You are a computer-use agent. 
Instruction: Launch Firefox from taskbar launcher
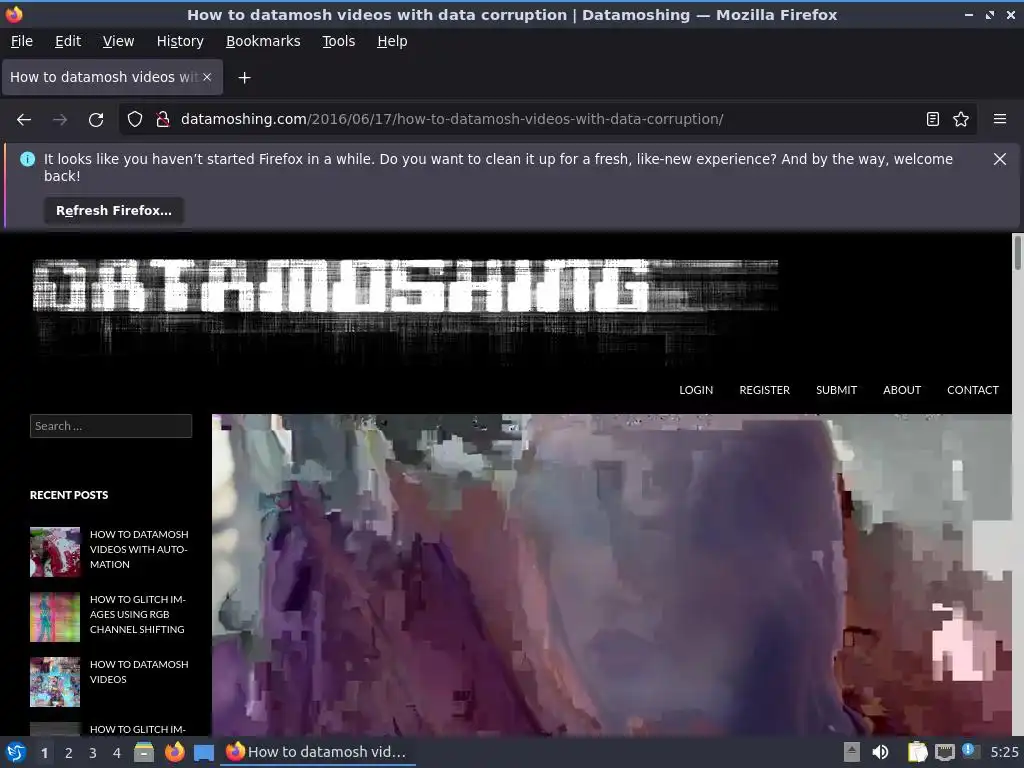point(174,752)
